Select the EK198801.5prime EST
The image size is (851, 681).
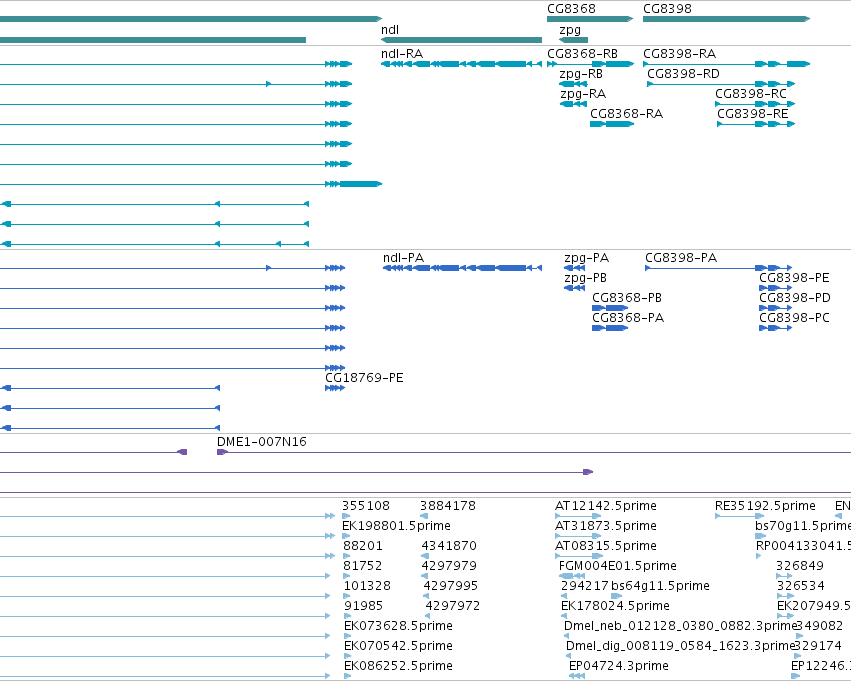pos(346,536)
